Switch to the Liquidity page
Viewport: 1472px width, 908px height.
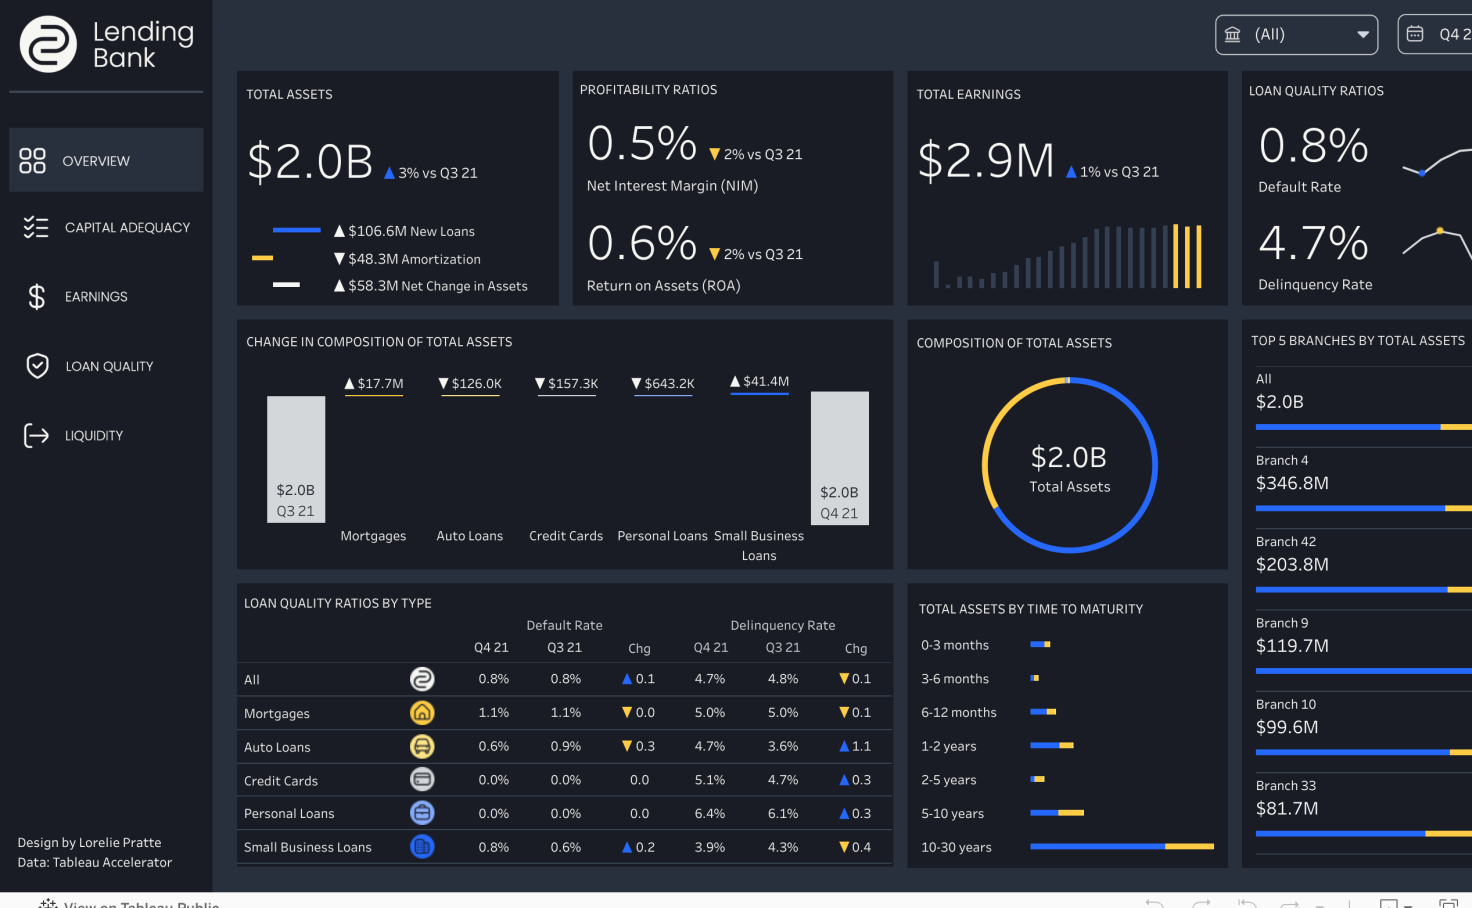pyautogui.click(x=94, y=436)
